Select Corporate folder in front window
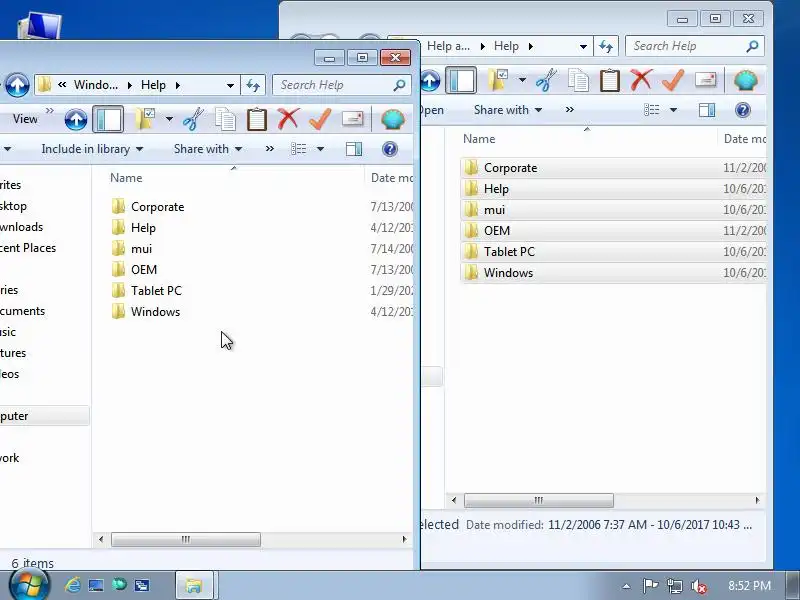 (158, 207)
